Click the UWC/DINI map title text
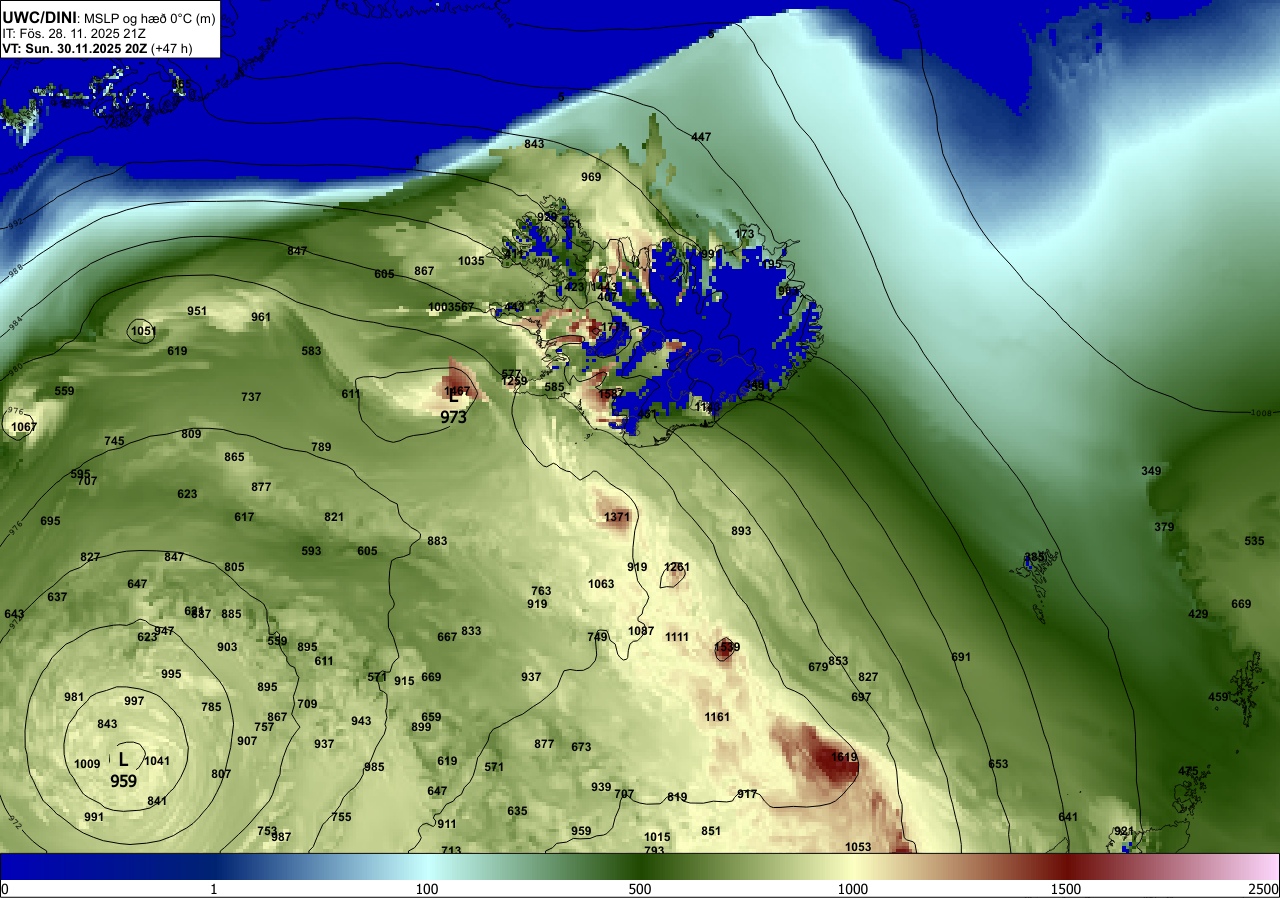Image resolution: width=1280 pixels, height=898 pixels. click(38, 16)
